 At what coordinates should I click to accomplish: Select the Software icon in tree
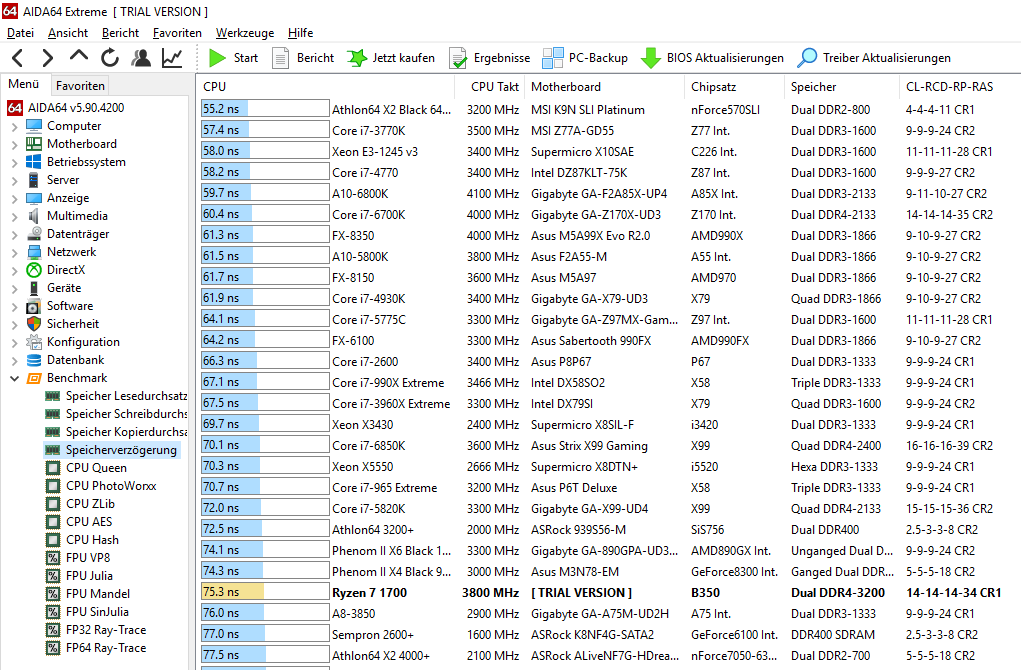click(34, 306)
